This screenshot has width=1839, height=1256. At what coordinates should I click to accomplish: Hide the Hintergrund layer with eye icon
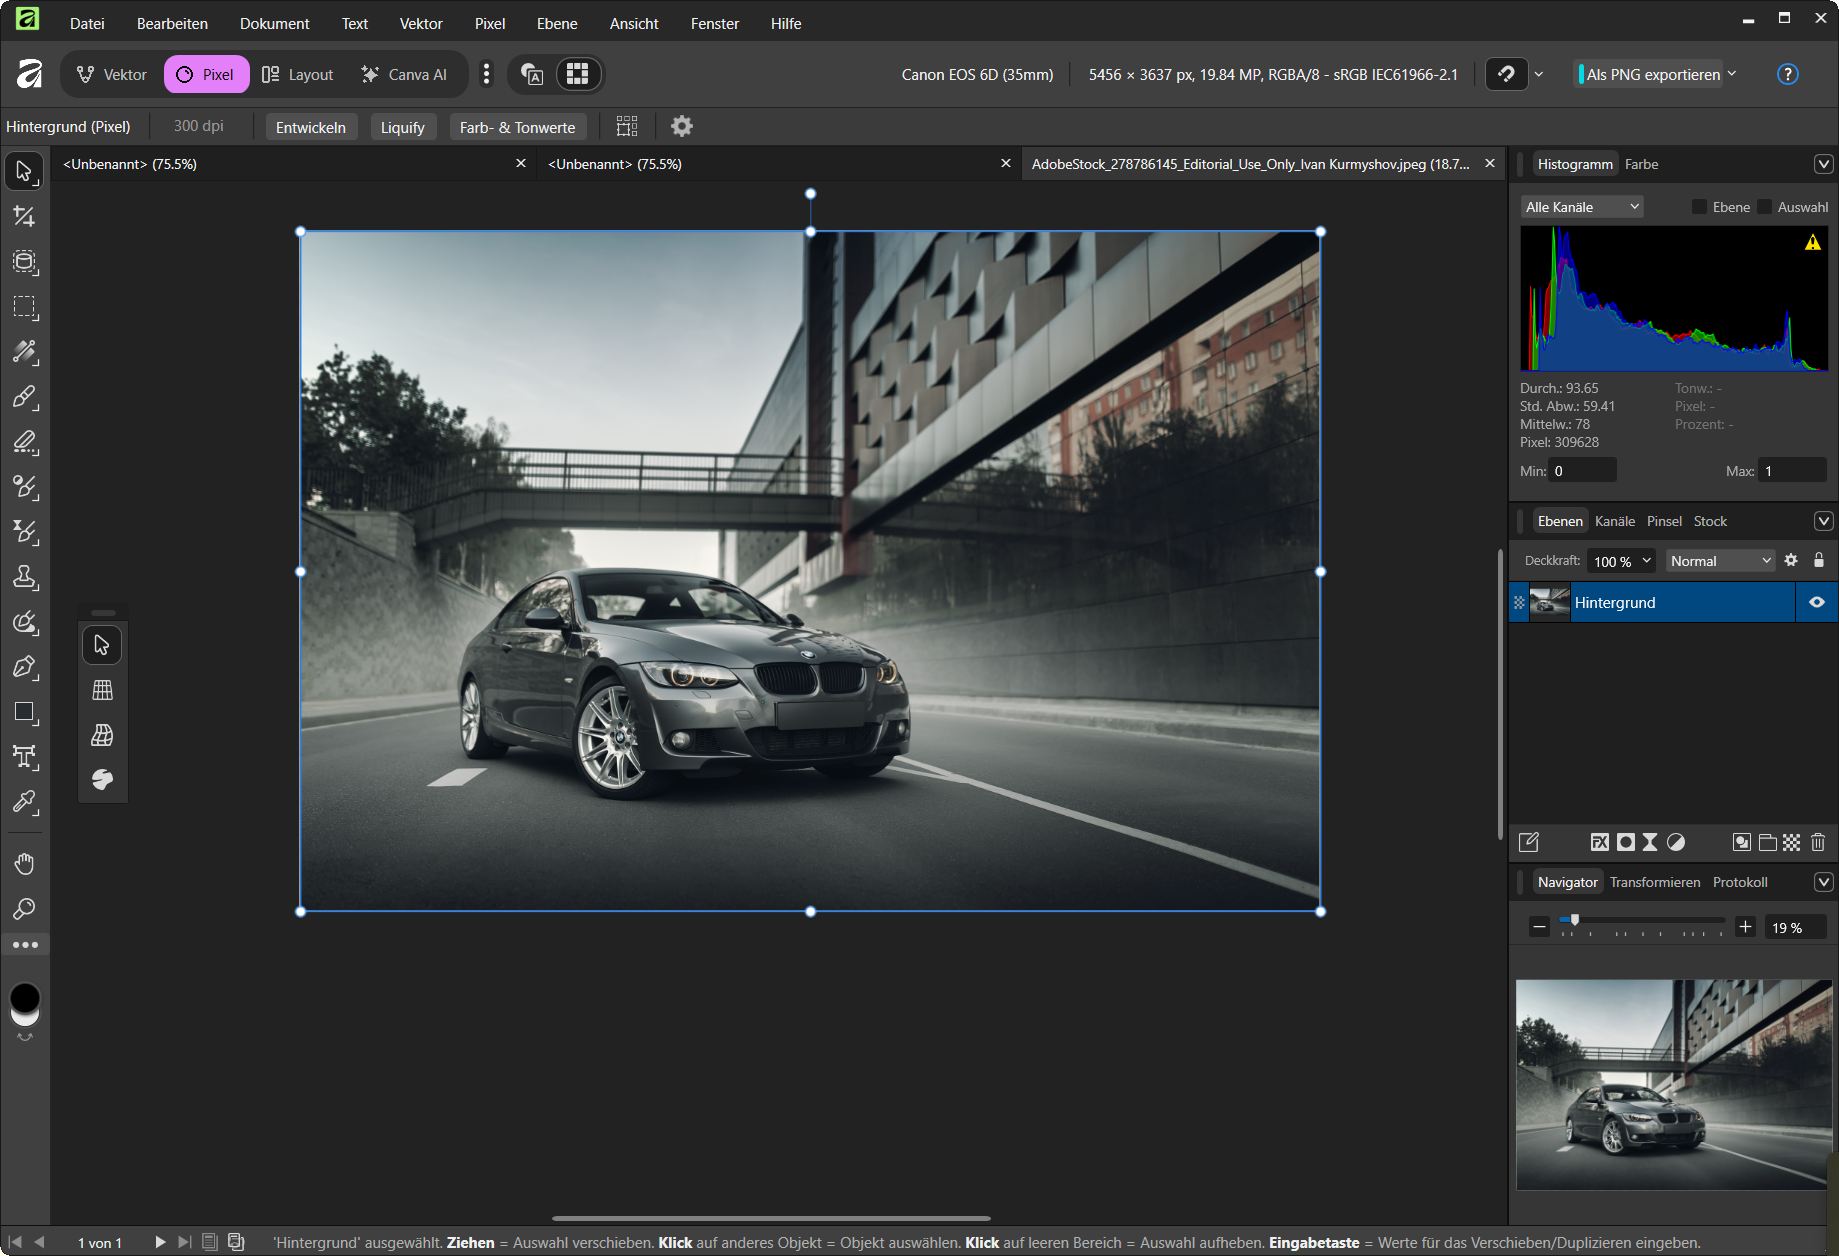tap(1817, 602)
